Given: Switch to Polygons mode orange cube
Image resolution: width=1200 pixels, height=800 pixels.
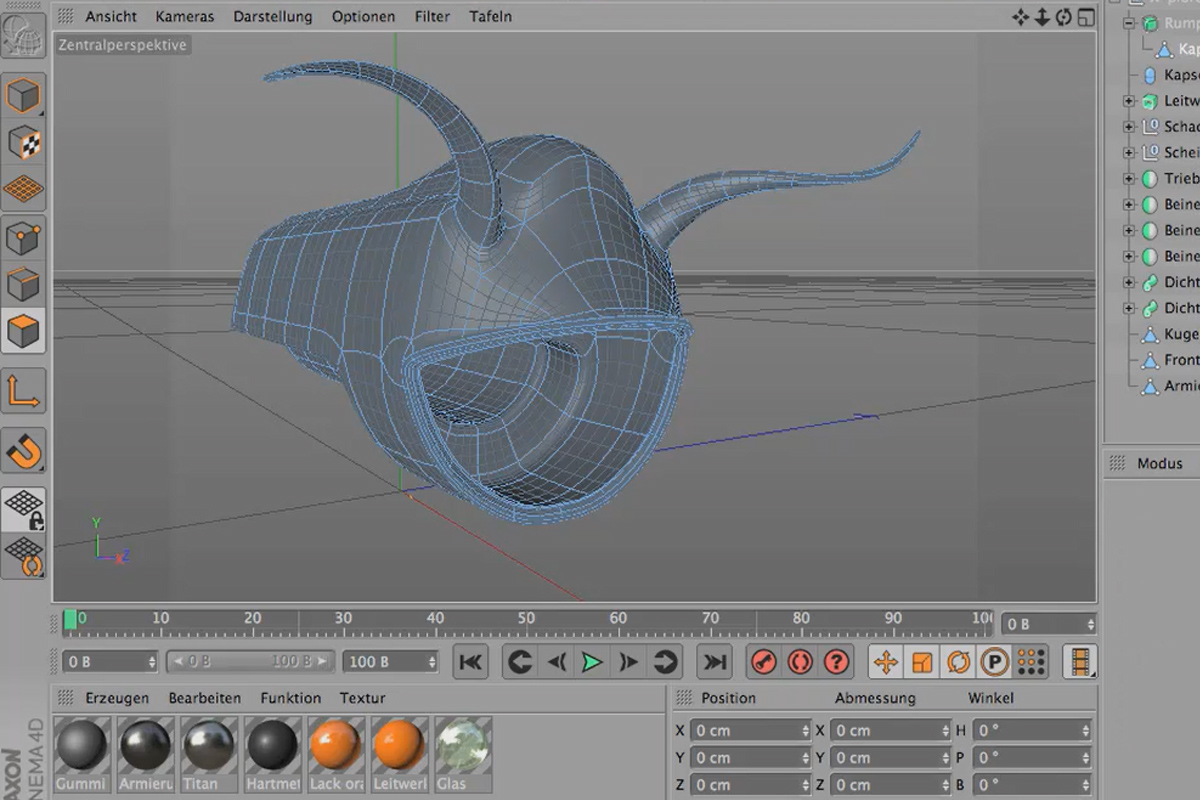Looking at the screenshot, I should (23, 331).
